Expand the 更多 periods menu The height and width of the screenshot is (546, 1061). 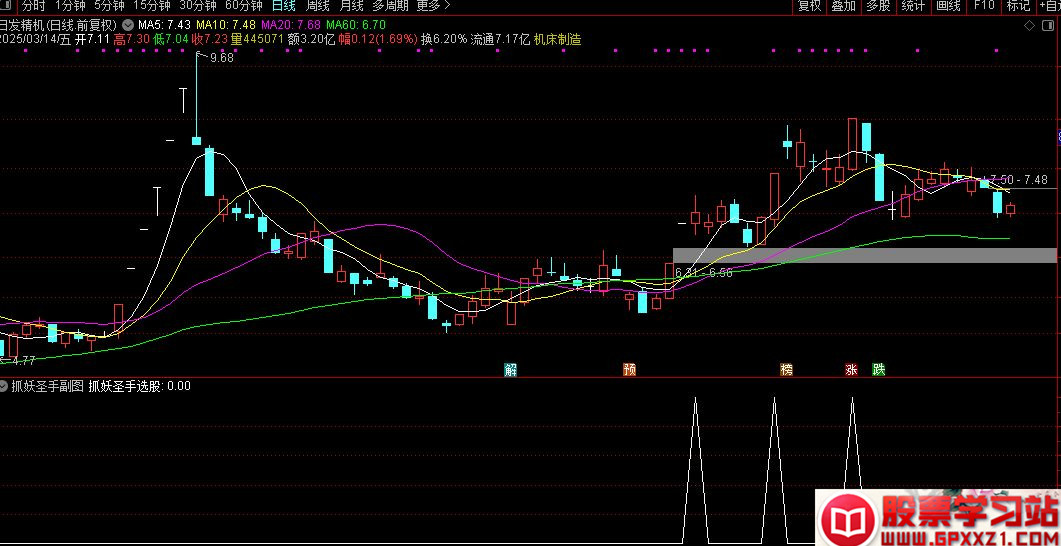(x=433, y=6)
